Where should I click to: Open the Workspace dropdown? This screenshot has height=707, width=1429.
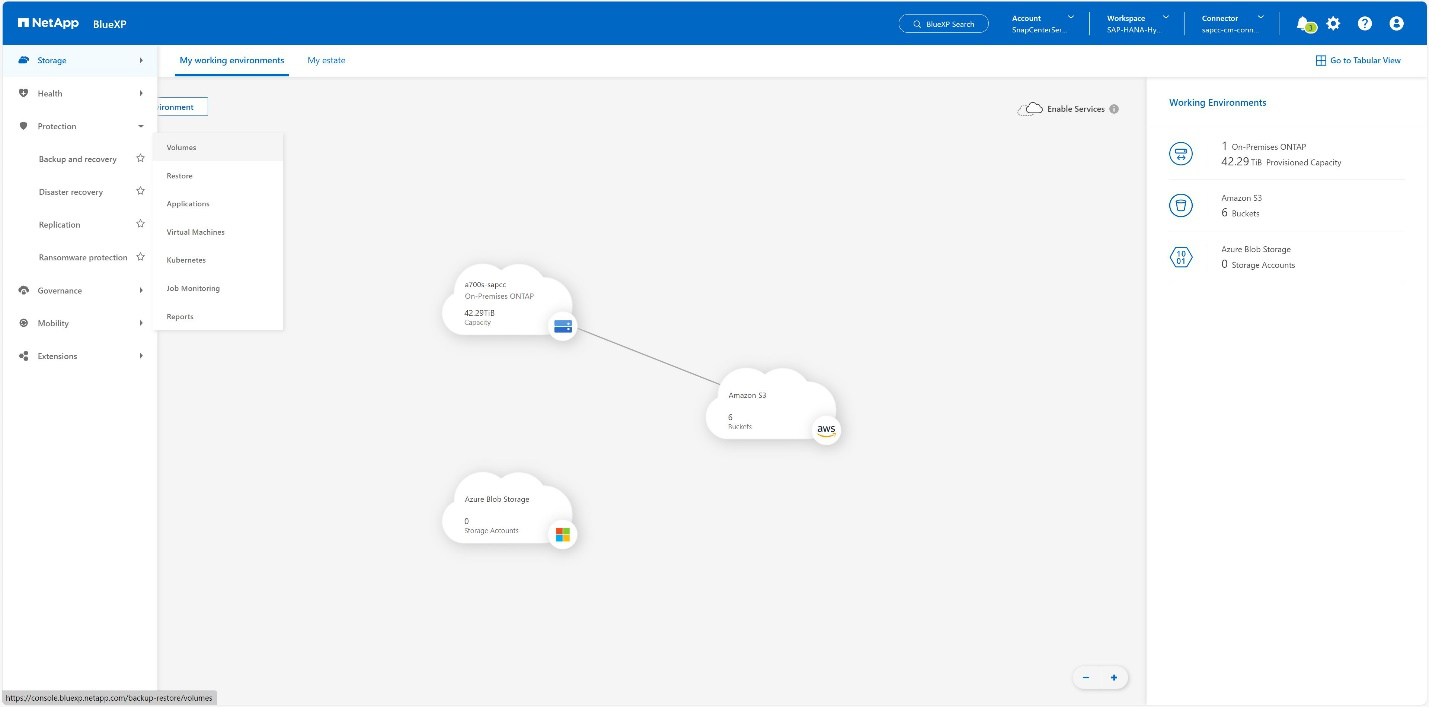pos(1138,23)
